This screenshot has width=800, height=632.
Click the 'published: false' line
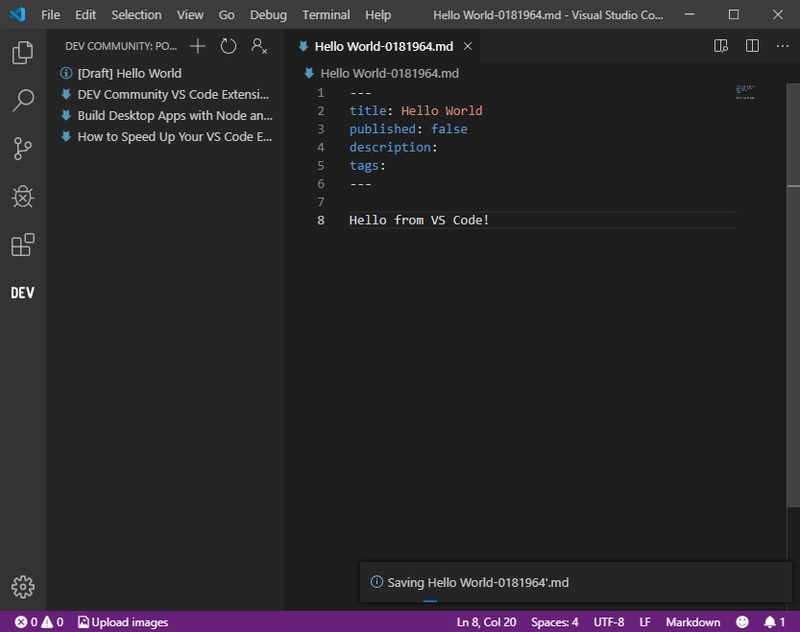coord(408,129)
